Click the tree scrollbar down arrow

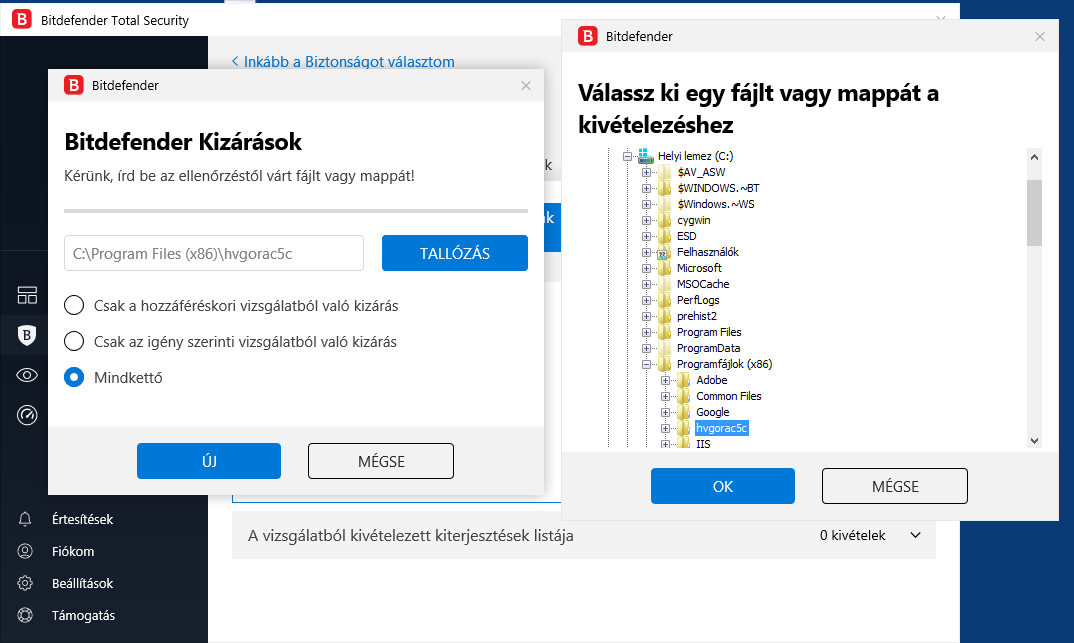click(x=1034, y=441)
